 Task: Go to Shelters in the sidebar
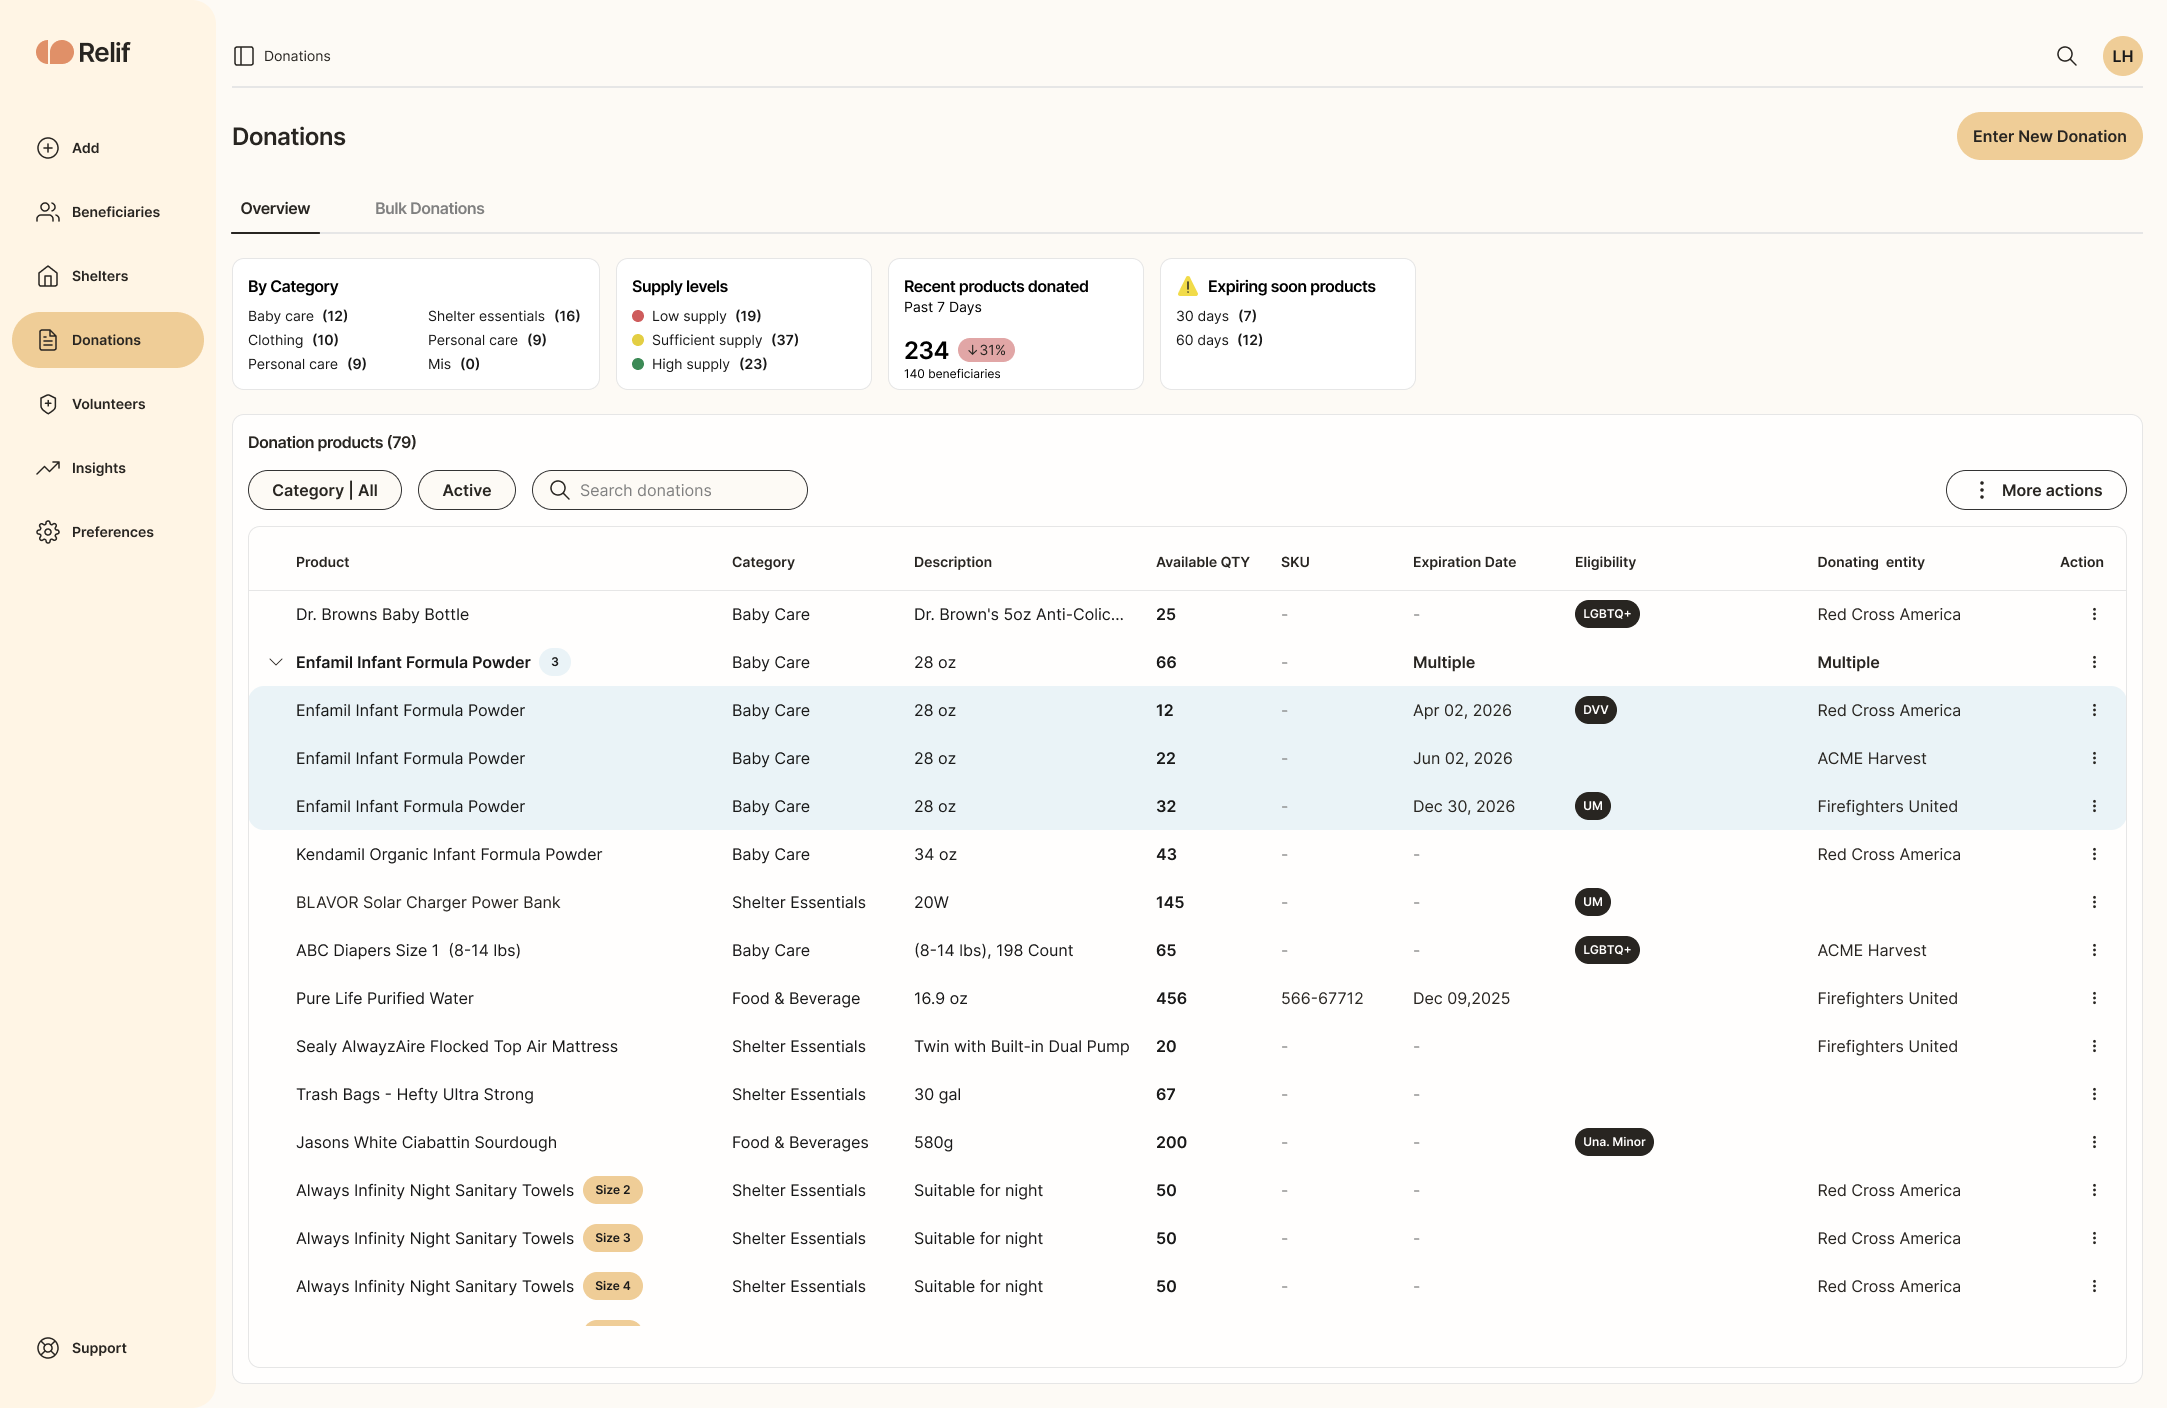point(108,276)
